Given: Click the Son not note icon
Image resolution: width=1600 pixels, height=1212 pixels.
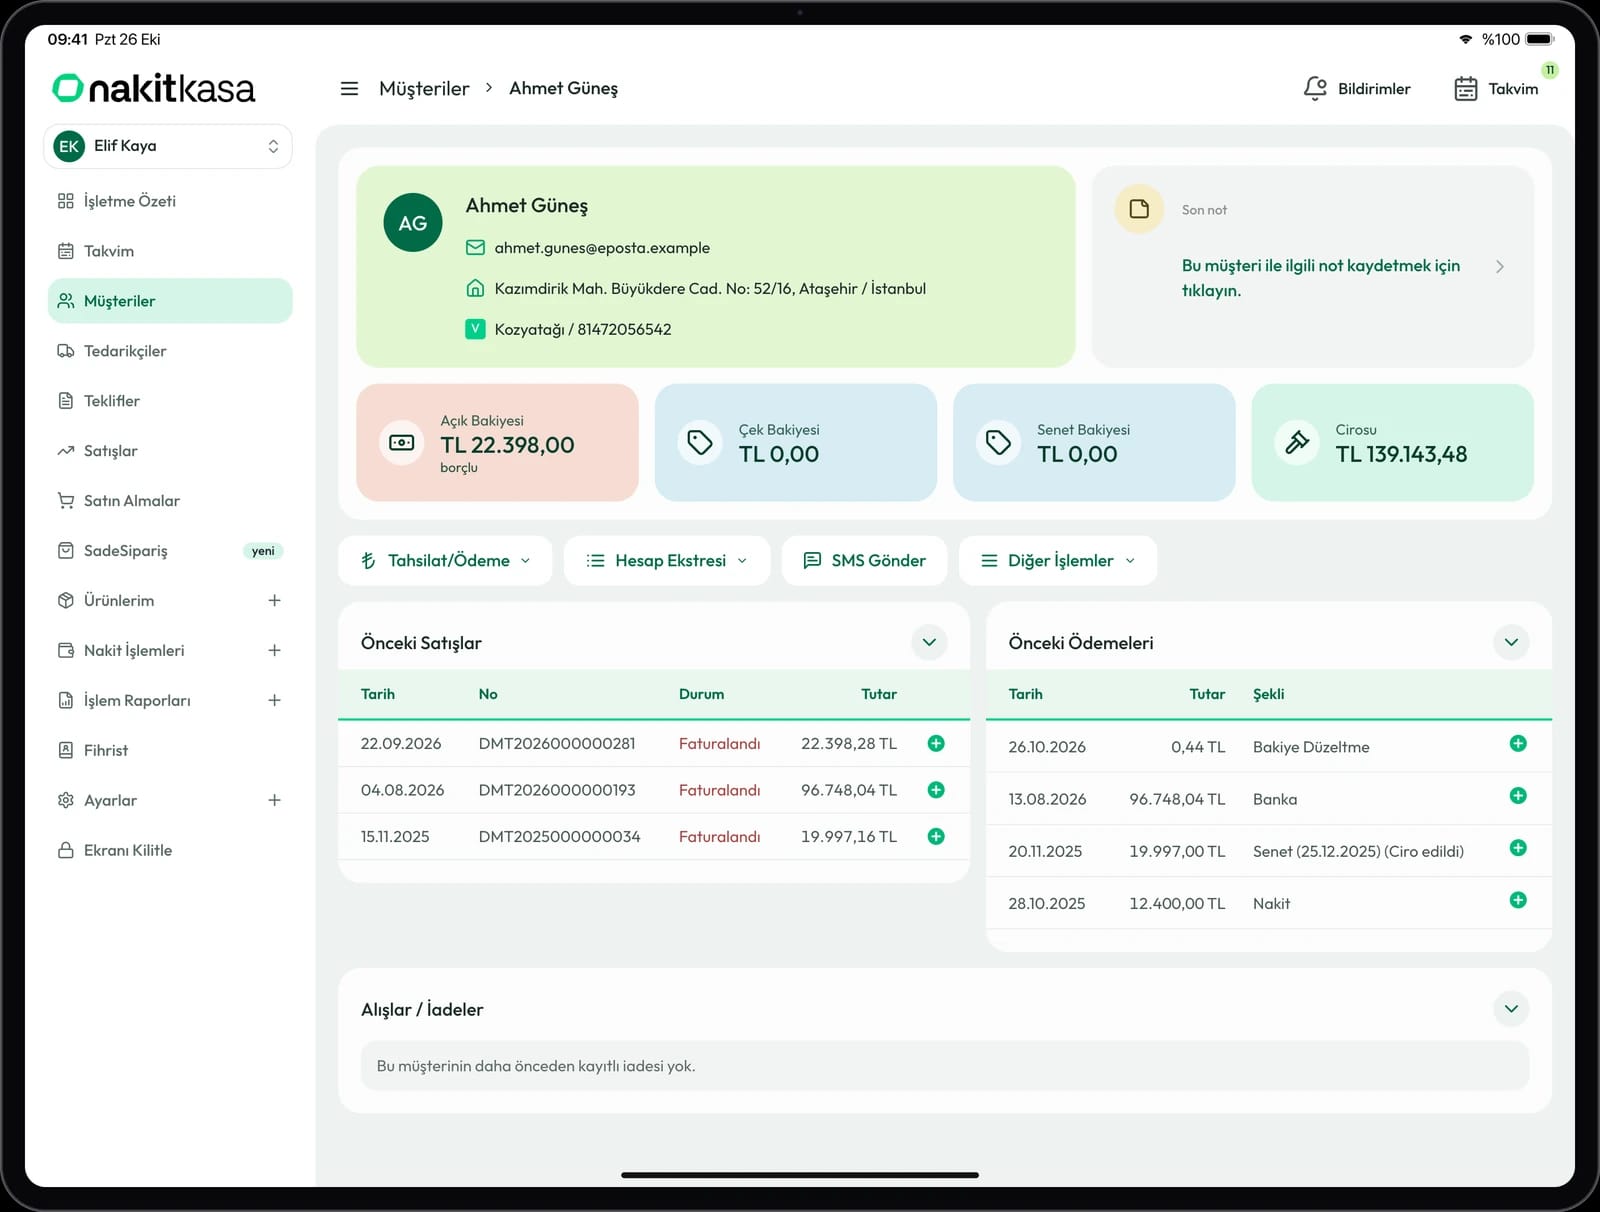Looking at the screenshot, I should click(x=1139, y=209).
